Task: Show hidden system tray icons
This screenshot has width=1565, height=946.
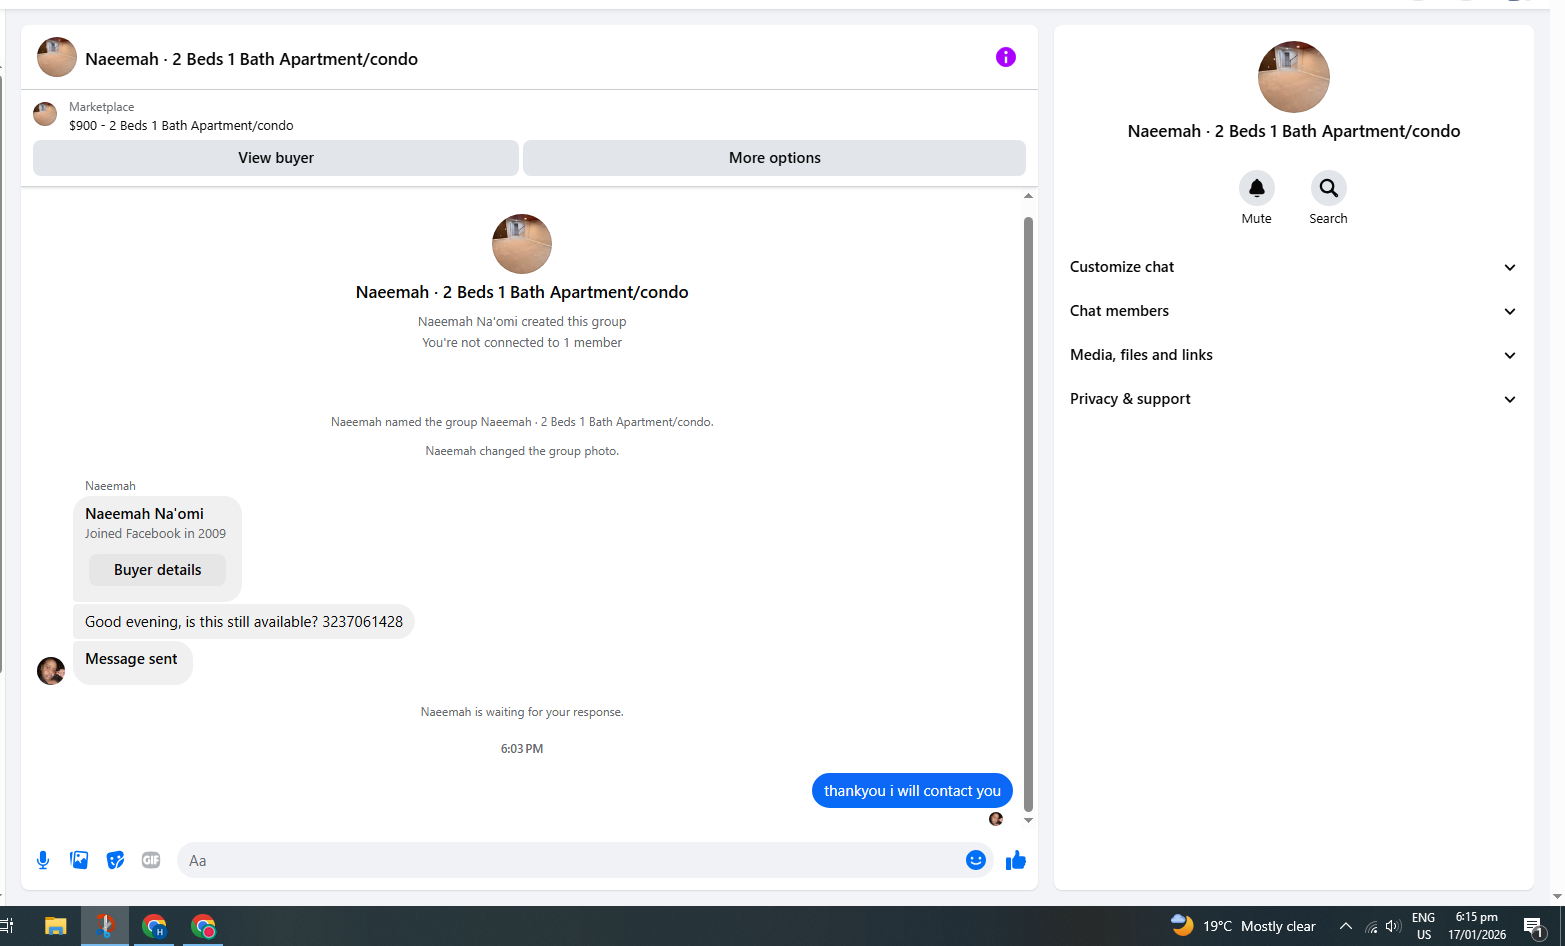Action: click(1346, 926)
